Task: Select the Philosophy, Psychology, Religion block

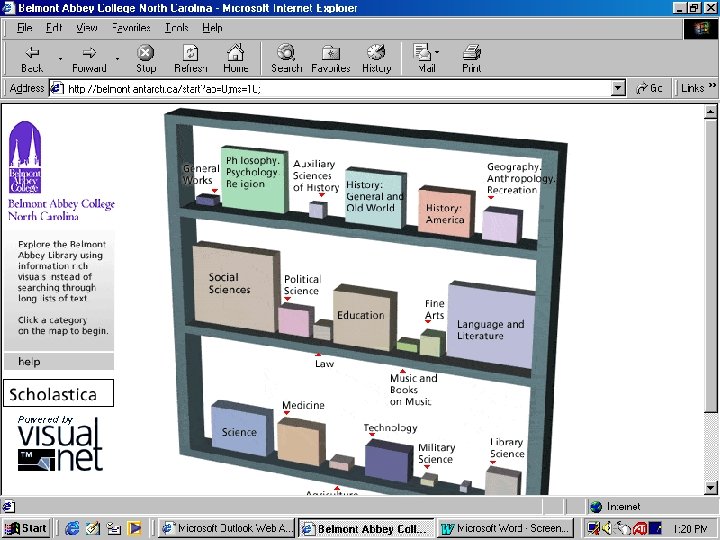Action: pyautogui.click(x=254, y=180)
